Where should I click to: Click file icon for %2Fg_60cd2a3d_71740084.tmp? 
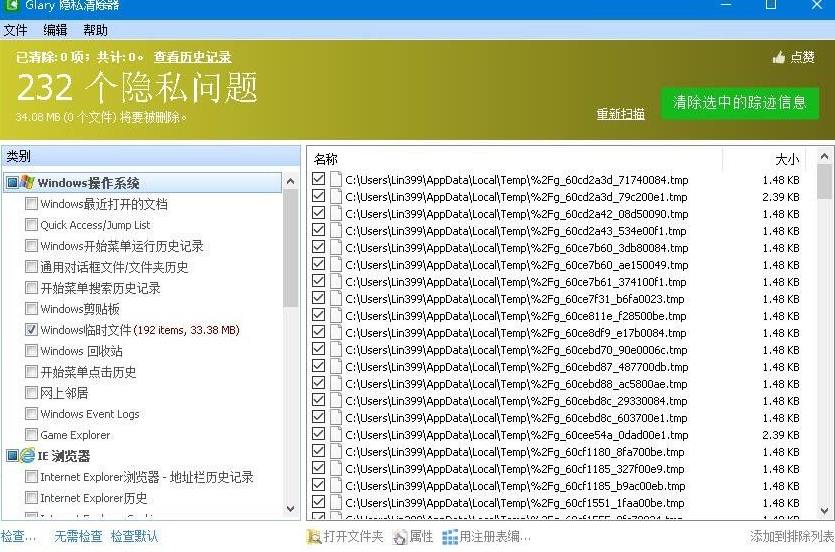[335, 179]
